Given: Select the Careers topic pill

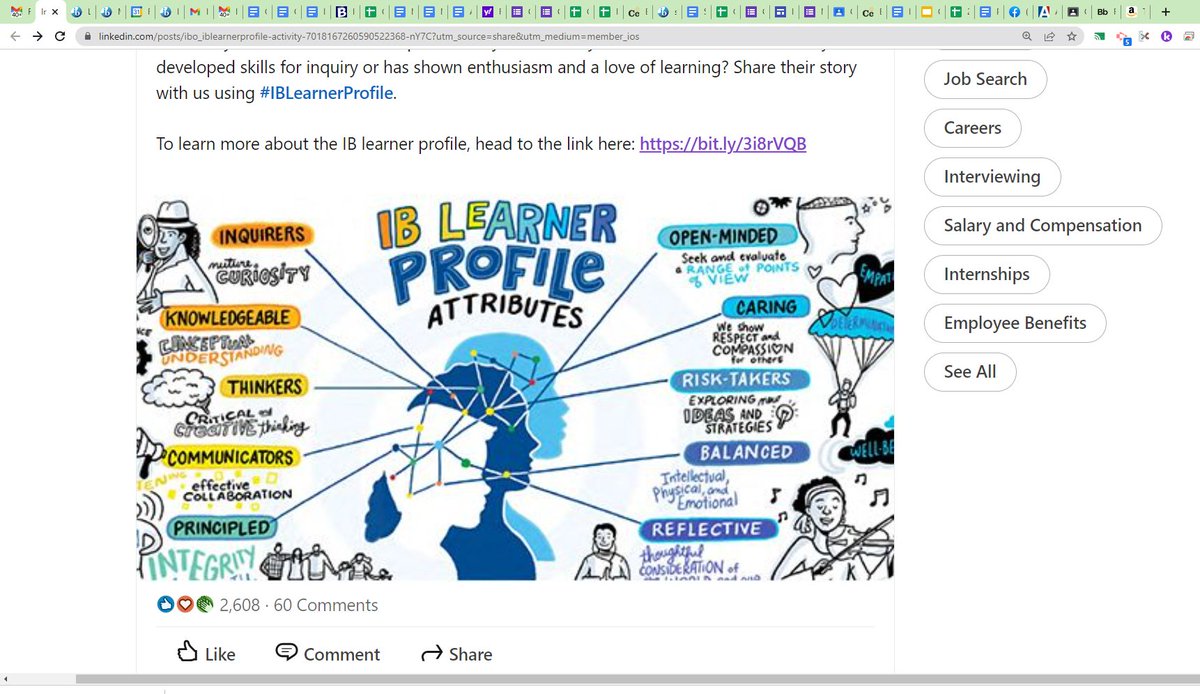Looking at the screenshot, I should 972,128.
